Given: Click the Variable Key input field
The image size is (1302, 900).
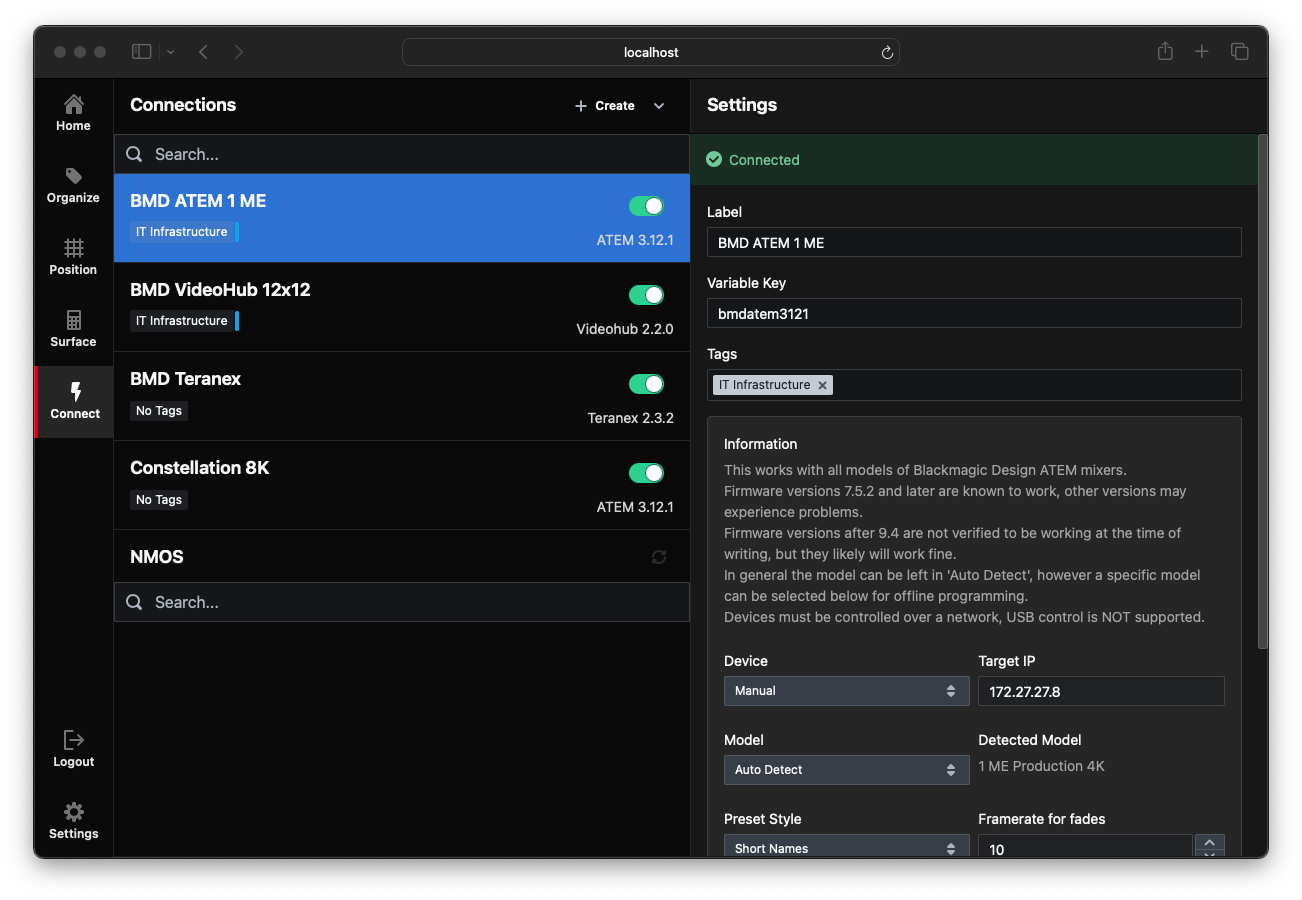Looking at the screenshot, I should 974,313.
